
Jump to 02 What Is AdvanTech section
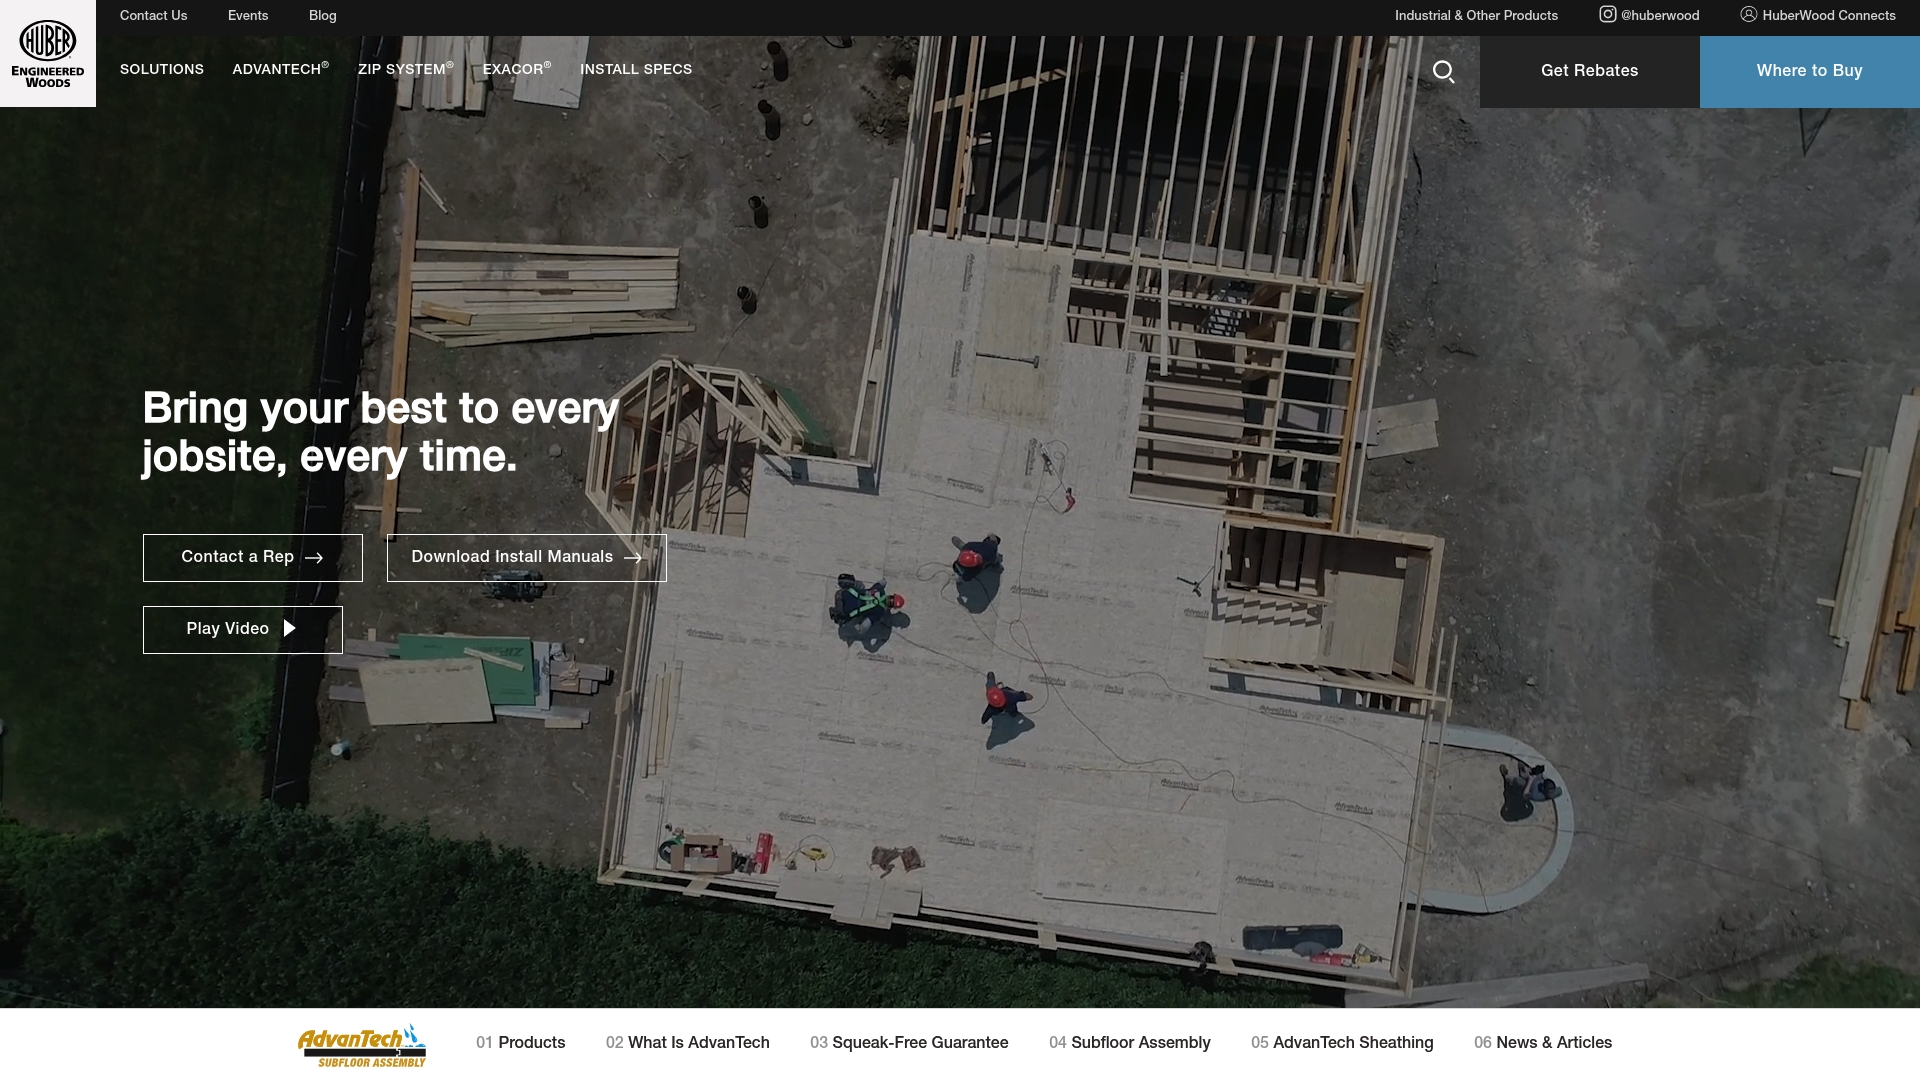688,1042
